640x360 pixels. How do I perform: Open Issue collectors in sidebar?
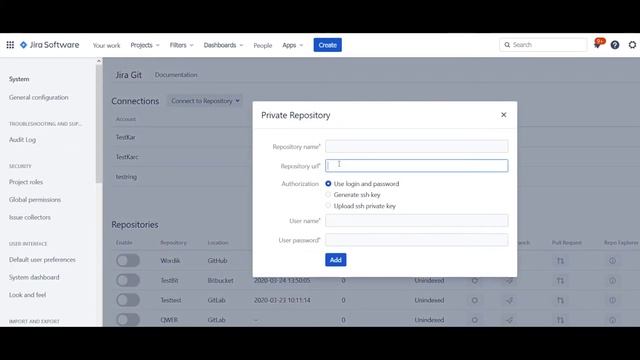pos(30,217)
